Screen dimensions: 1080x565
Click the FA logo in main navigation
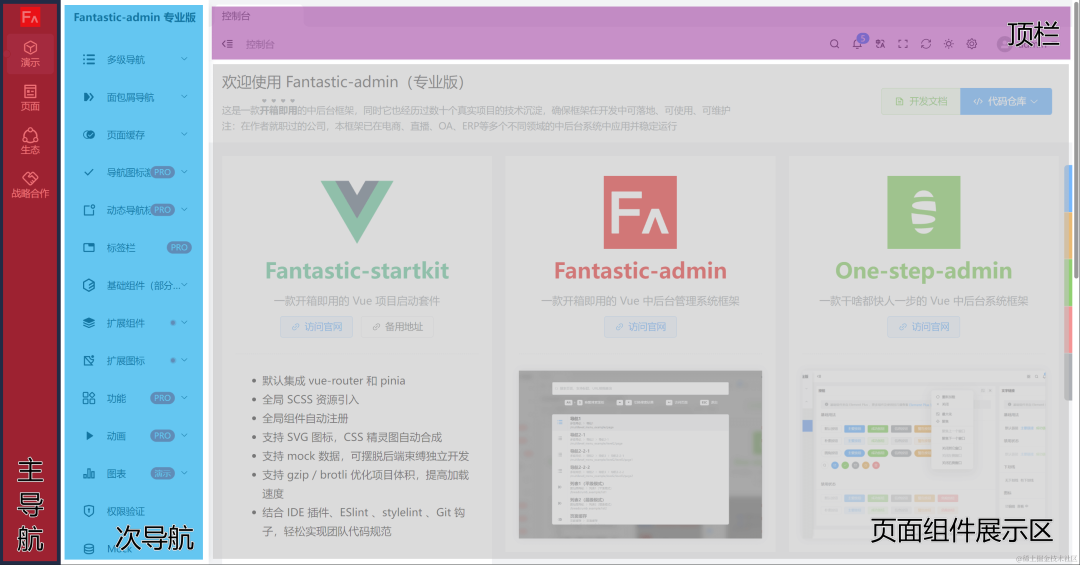pyautogui.click(x=30, y=17)
